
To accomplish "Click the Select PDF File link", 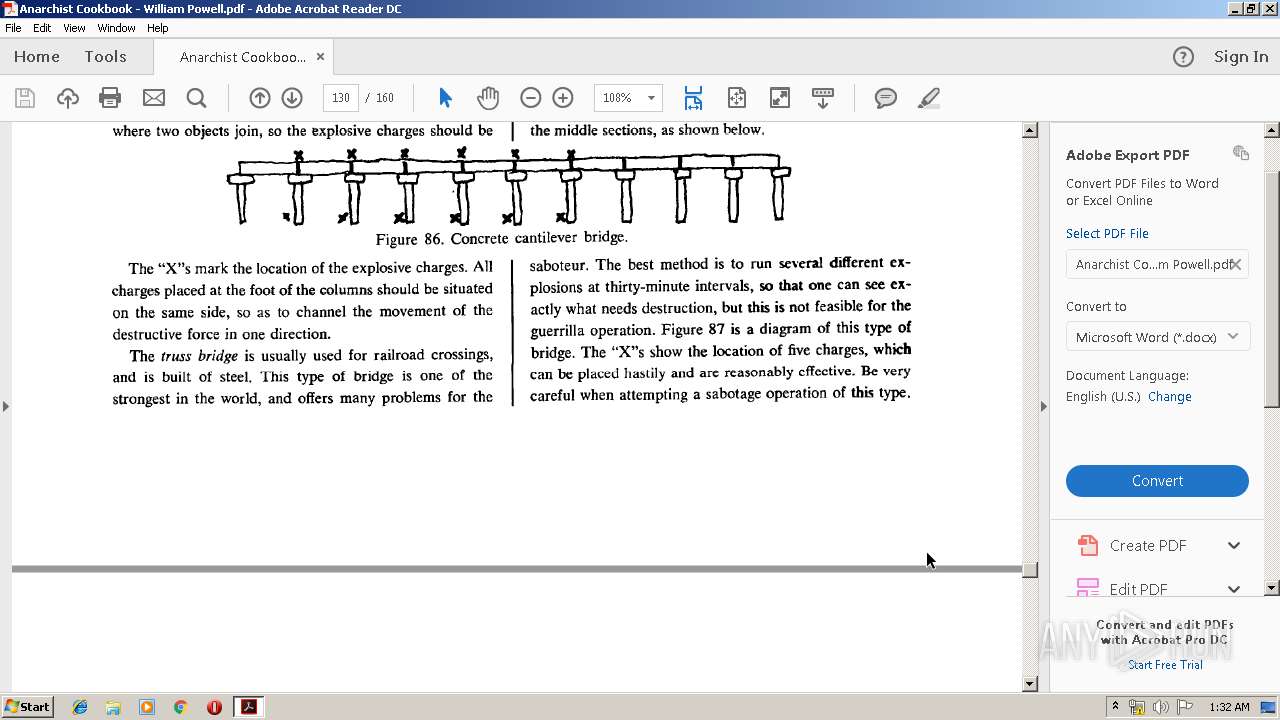I will (1107, 233).
